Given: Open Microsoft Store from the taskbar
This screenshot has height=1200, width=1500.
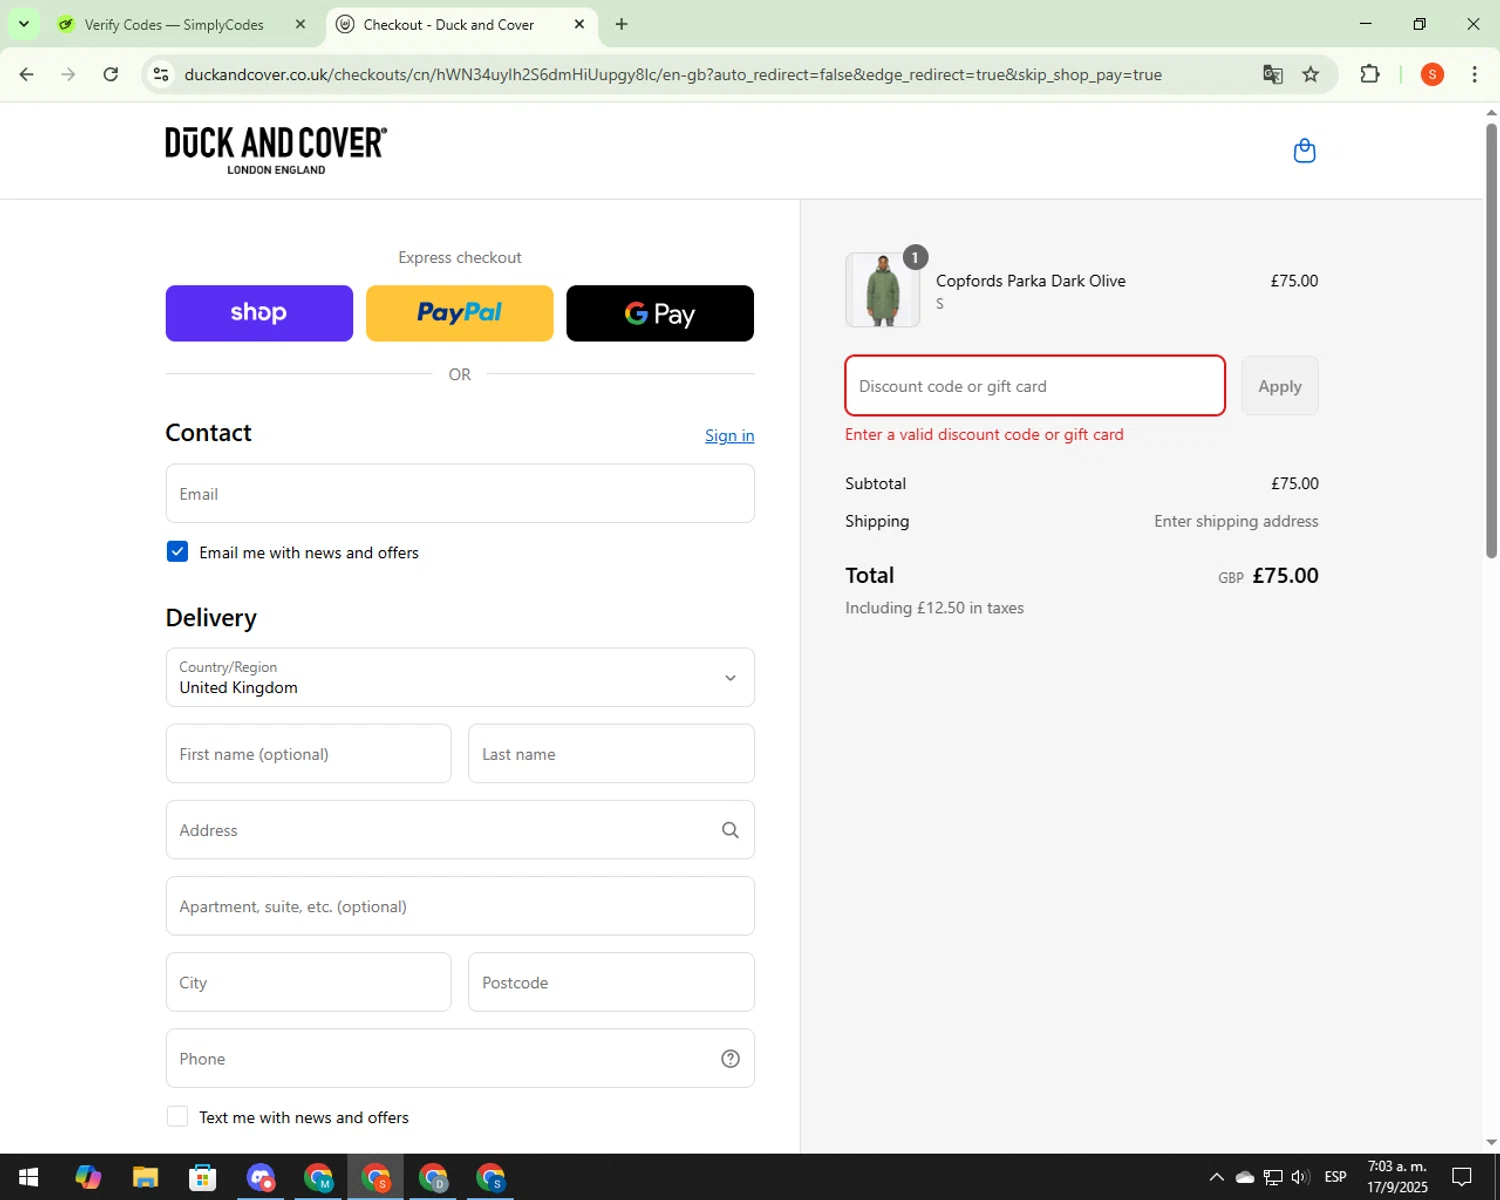Looking at the screenshot, I should [x=203, y=1177].
